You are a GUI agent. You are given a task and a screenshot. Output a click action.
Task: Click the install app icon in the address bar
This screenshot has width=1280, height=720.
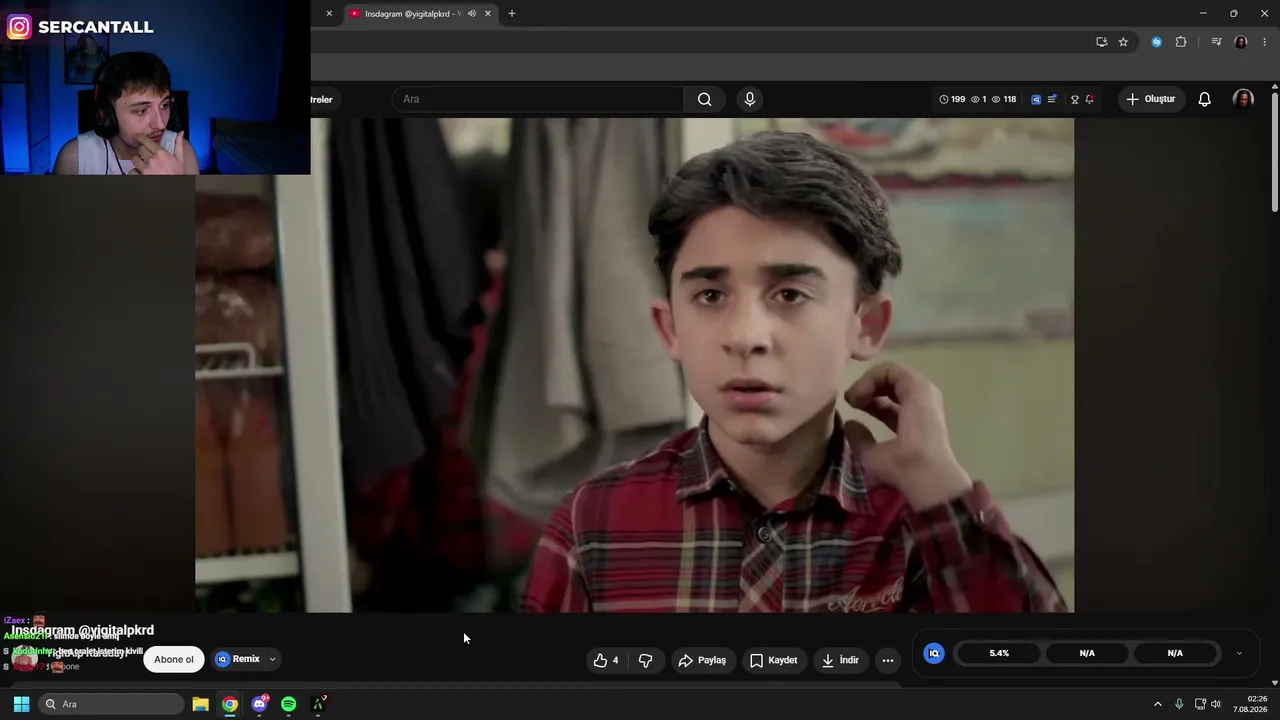coord(1101,42)
